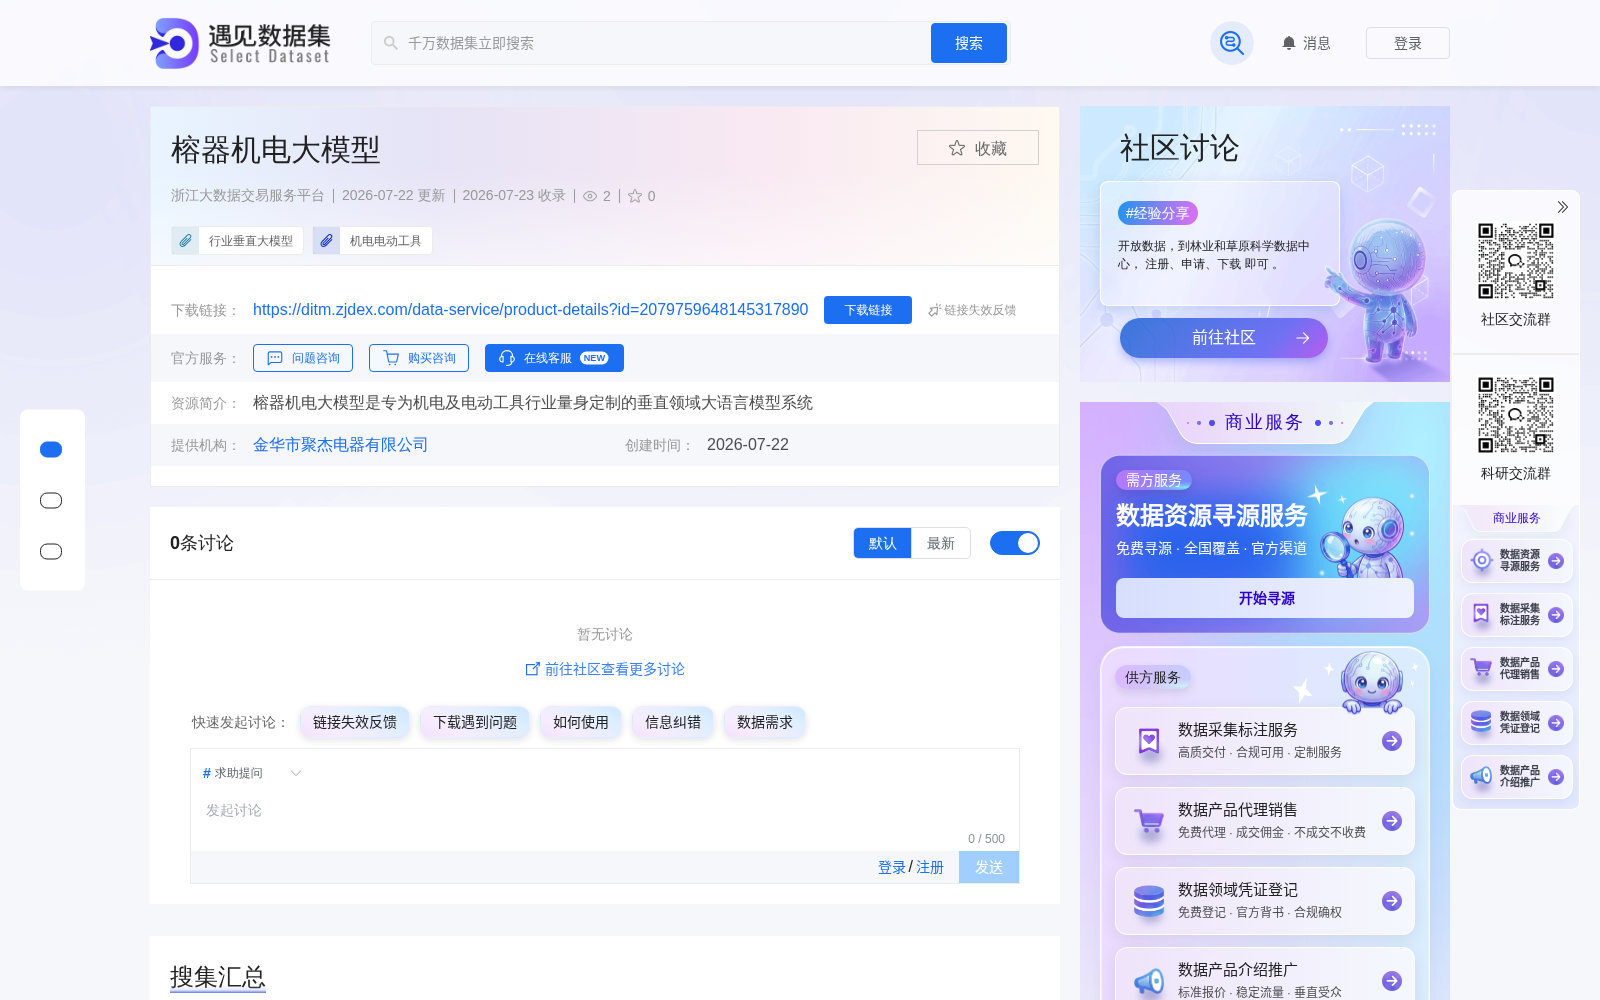Click 浙江大数据交易服务平台 source text
This screenshot has height=1000, width=1600.
point(248,196)
